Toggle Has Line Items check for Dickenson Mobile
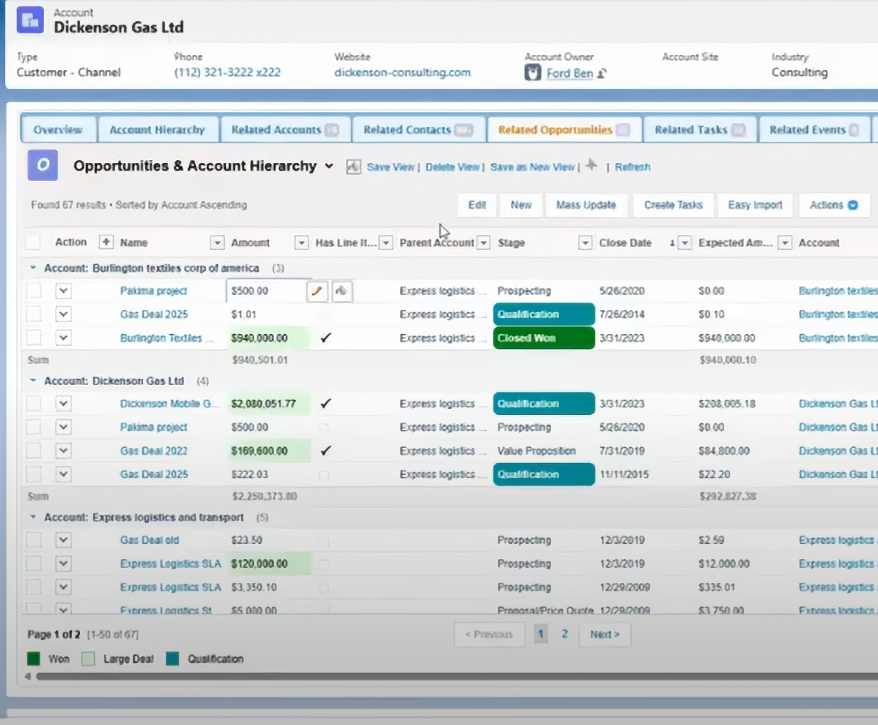 pos(325,403)
